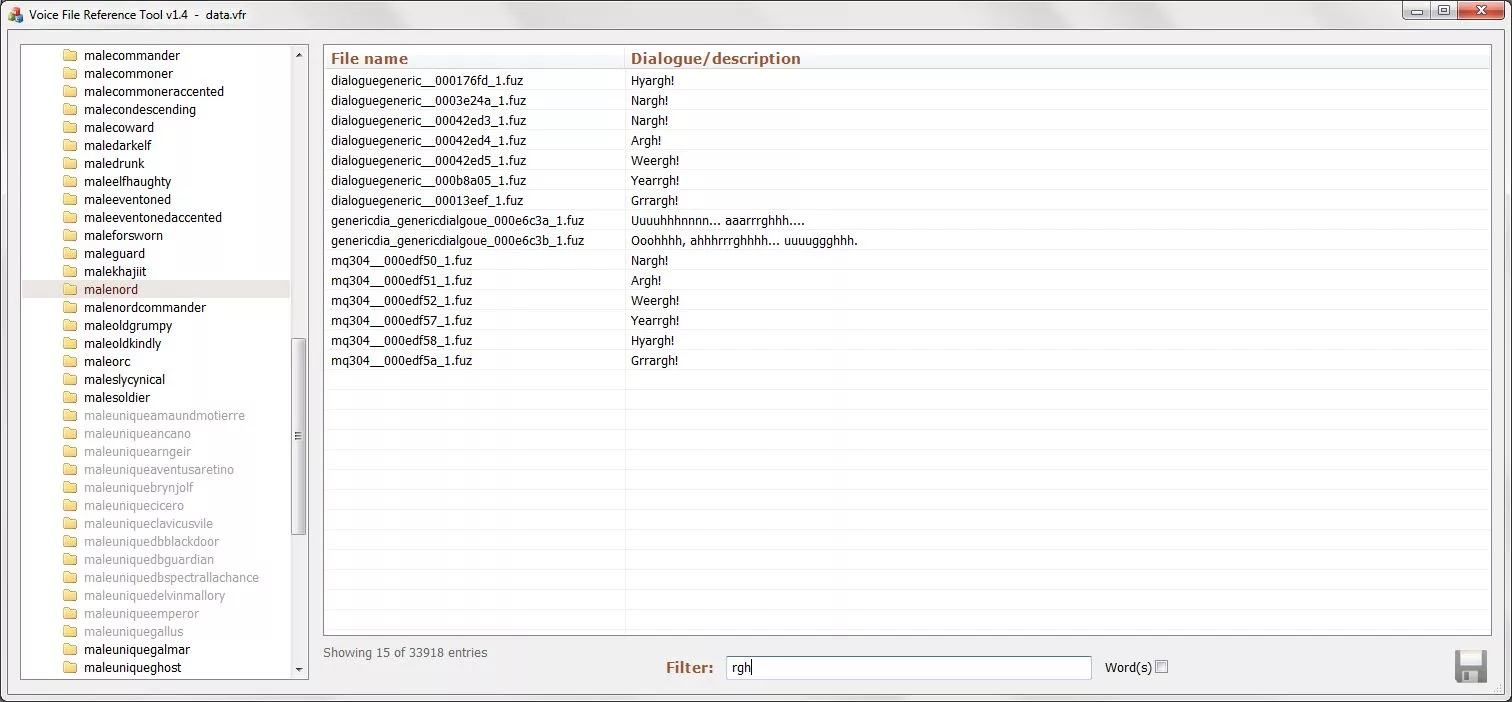
Task: Click into the Filter text field
Action: pos(908,668)
